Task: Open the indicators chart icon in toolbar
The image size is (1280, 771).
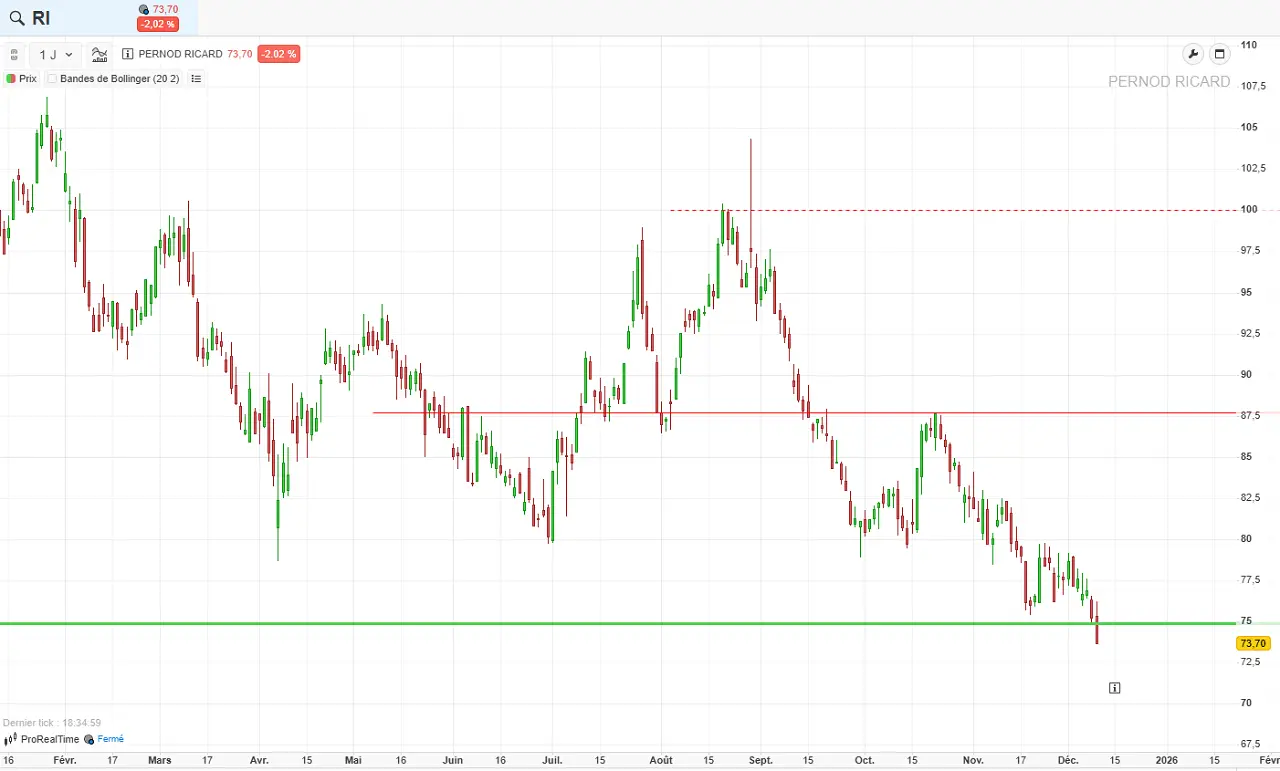Action: [99, 54]
